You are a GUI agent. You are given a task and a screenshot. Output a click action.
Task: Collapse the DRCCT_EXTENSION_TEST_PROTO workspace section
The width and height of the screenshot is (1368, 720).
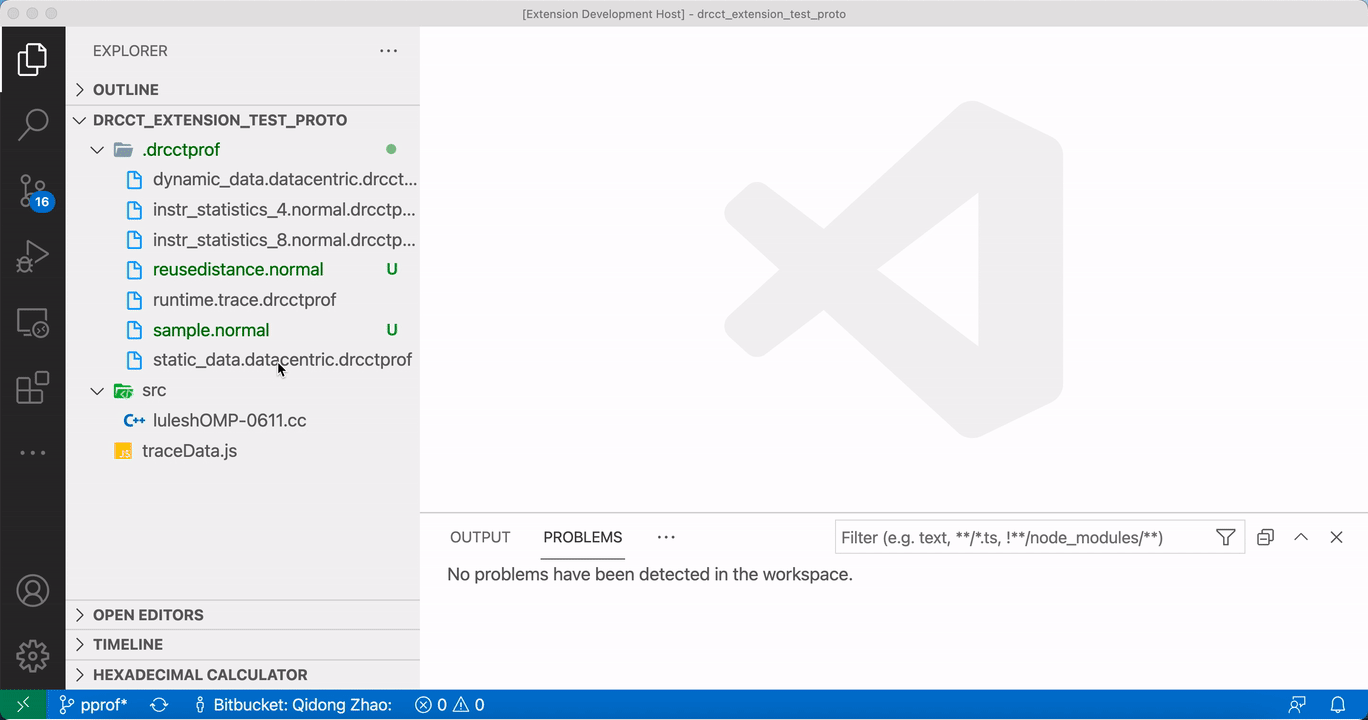point(243,120)
